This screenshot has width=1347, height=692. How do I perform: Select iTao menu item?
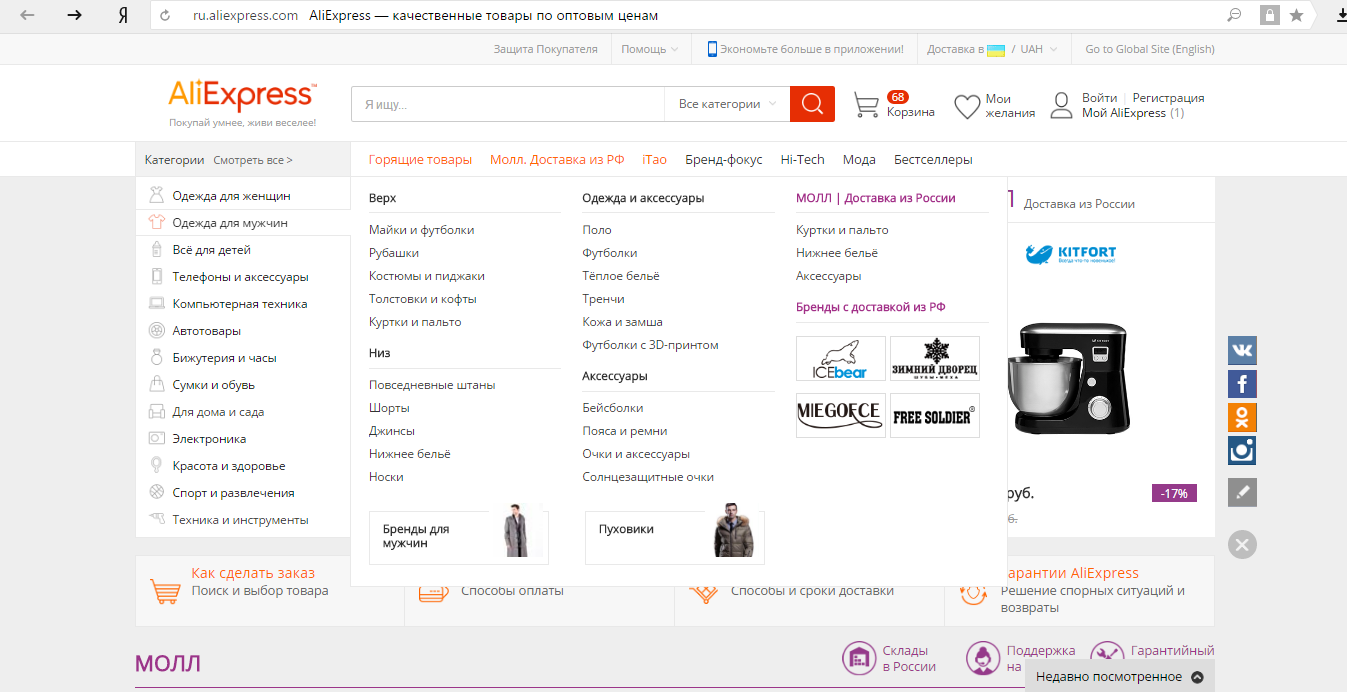(654, 160)
